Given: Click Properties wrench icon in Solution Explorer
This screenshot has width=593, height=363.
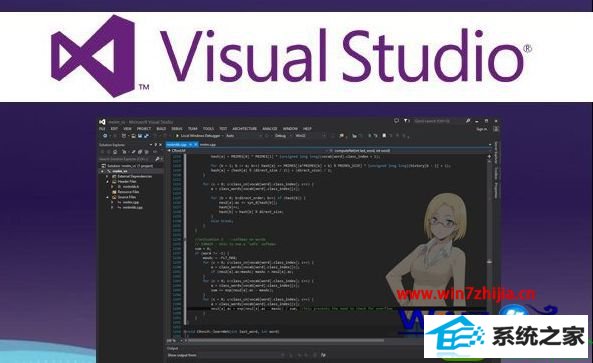Looking at the screenshot, I should tap(133, 152).
